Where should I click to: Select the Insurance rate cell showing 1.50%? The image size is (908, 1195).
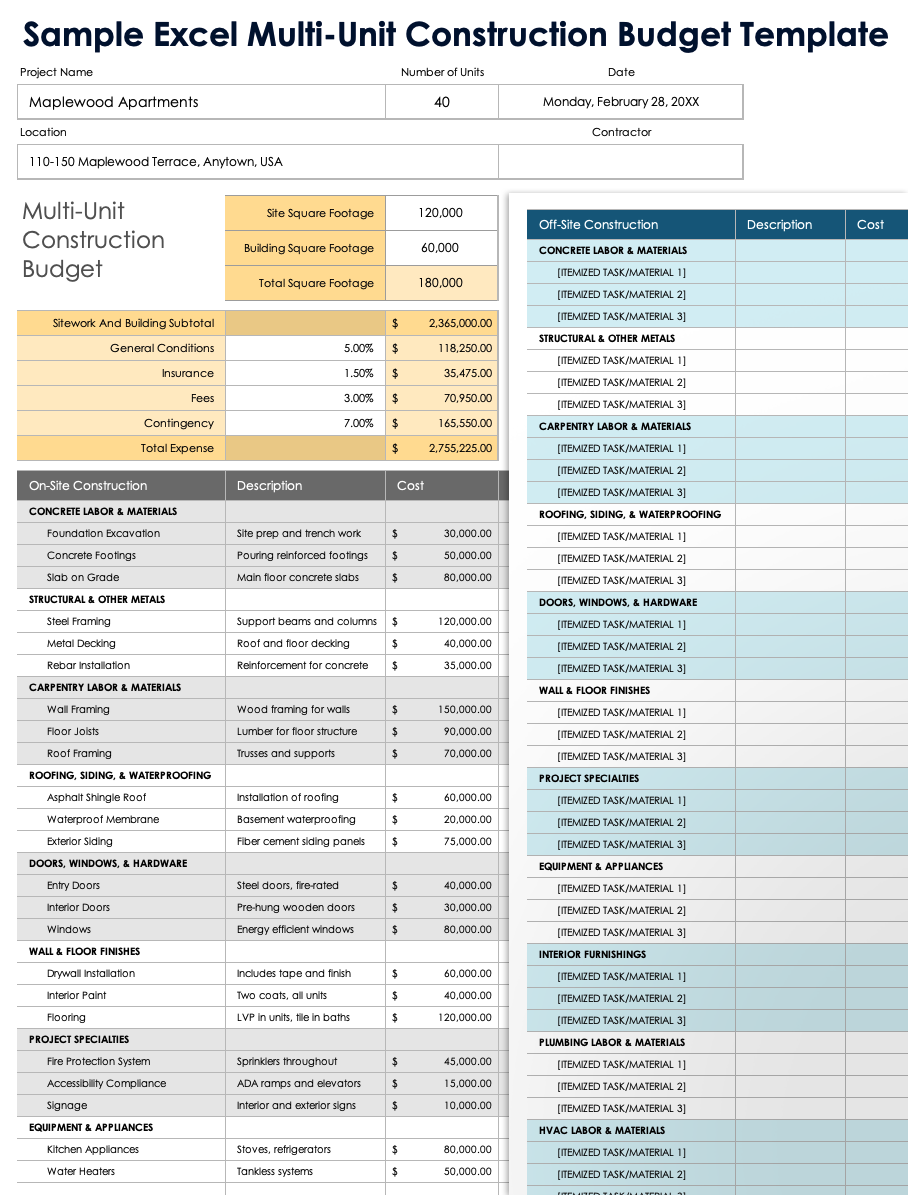pyautogui.click(x=305, y=373)
